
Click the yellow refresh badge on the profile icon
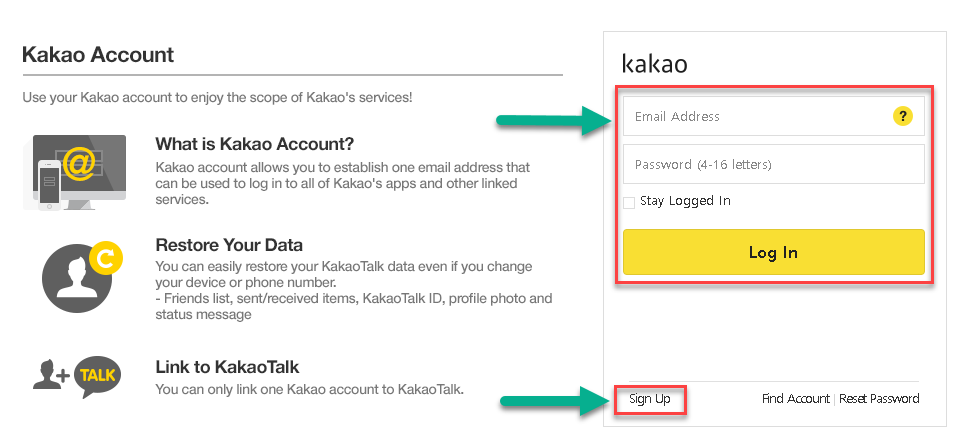pyautogui.click(x=106, y=260)
